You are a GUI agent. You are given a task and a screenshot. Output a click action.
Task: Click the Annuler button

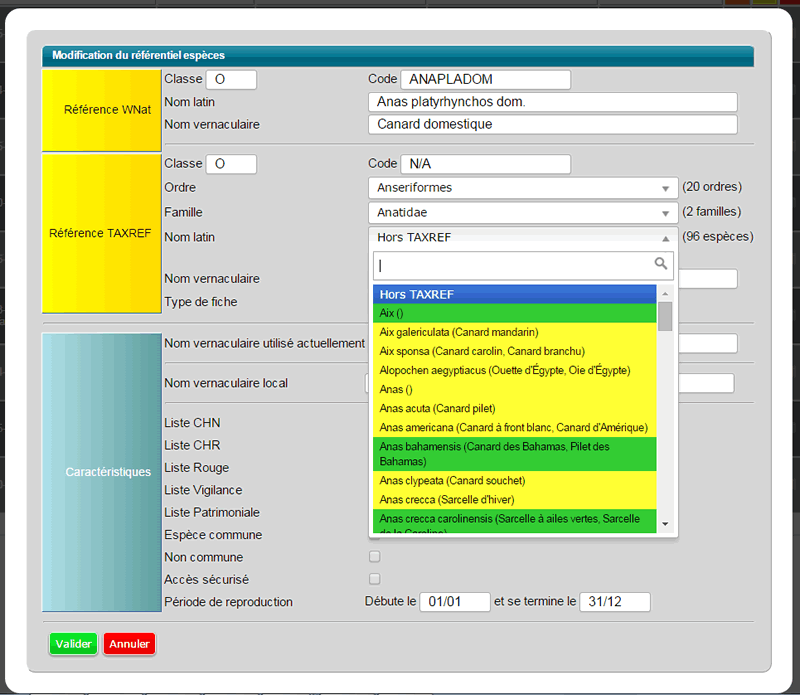(129, 644)
